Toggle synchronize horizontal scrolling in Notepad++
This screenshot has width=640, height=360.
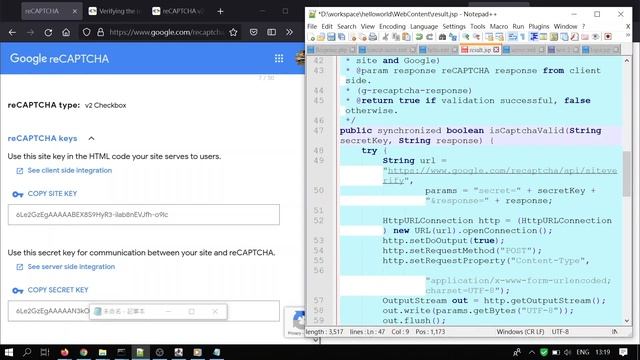500,37
